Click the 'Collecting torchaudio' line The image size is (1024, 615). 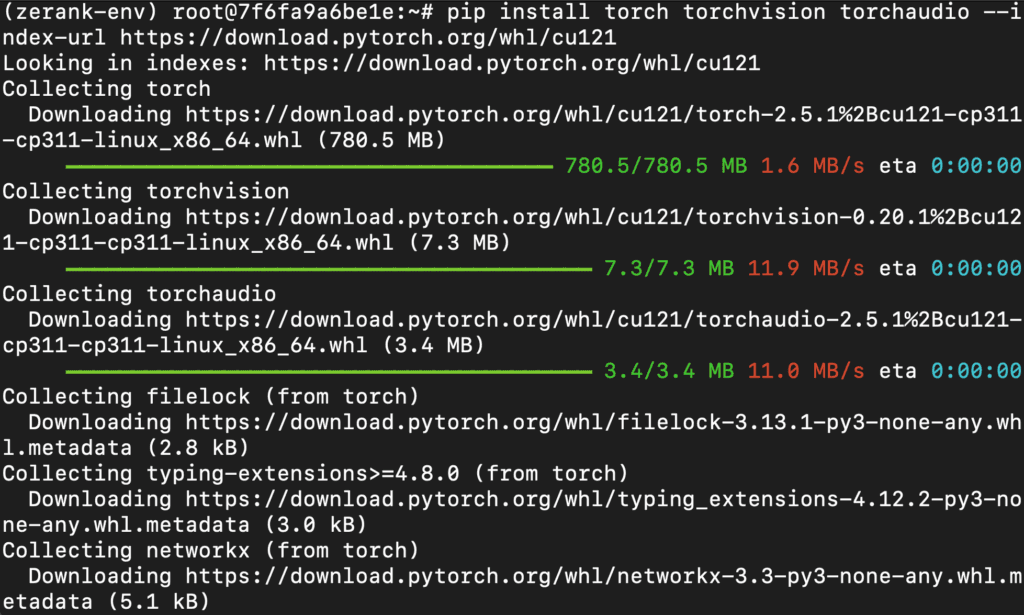(x=139, y=294)
